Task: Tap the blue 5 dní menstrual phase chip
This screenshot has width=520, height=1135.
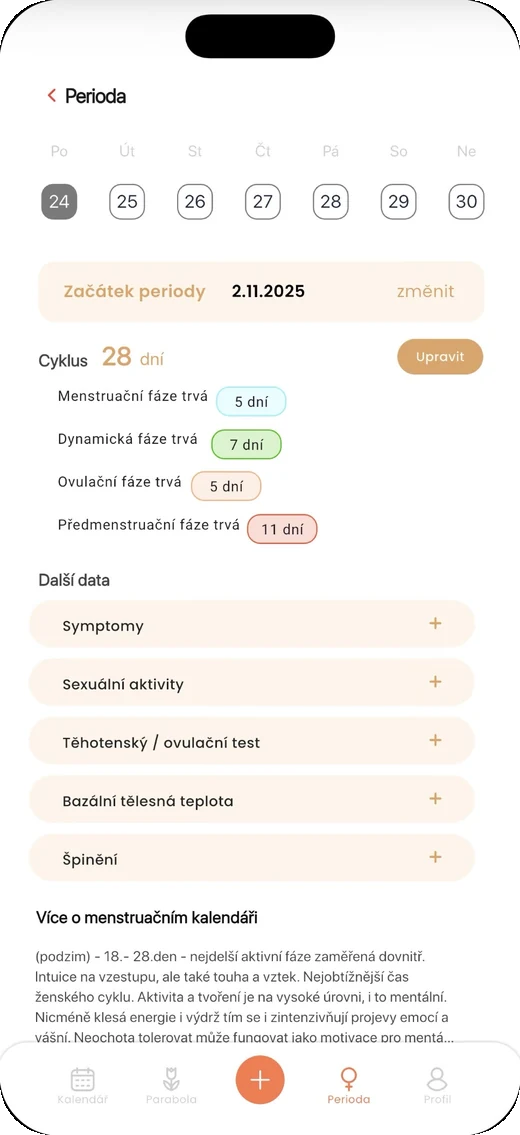Action: [x=251, y=401]
